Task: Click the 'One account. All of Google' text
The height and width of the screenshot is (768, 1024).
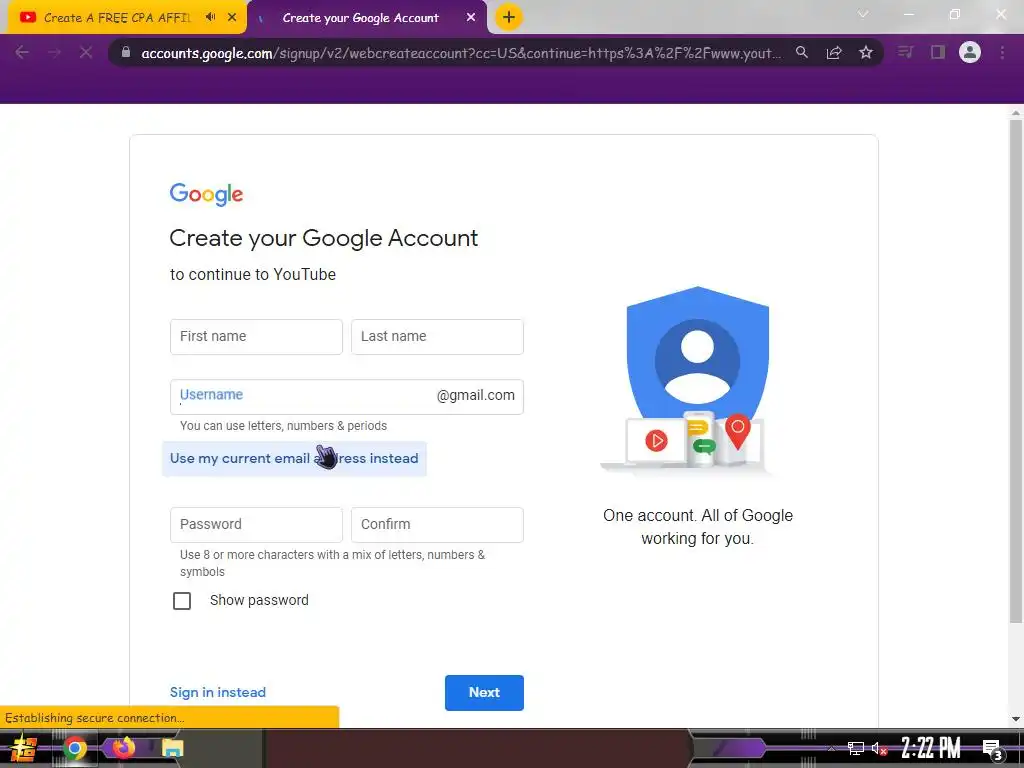Action: pos(697,515)
